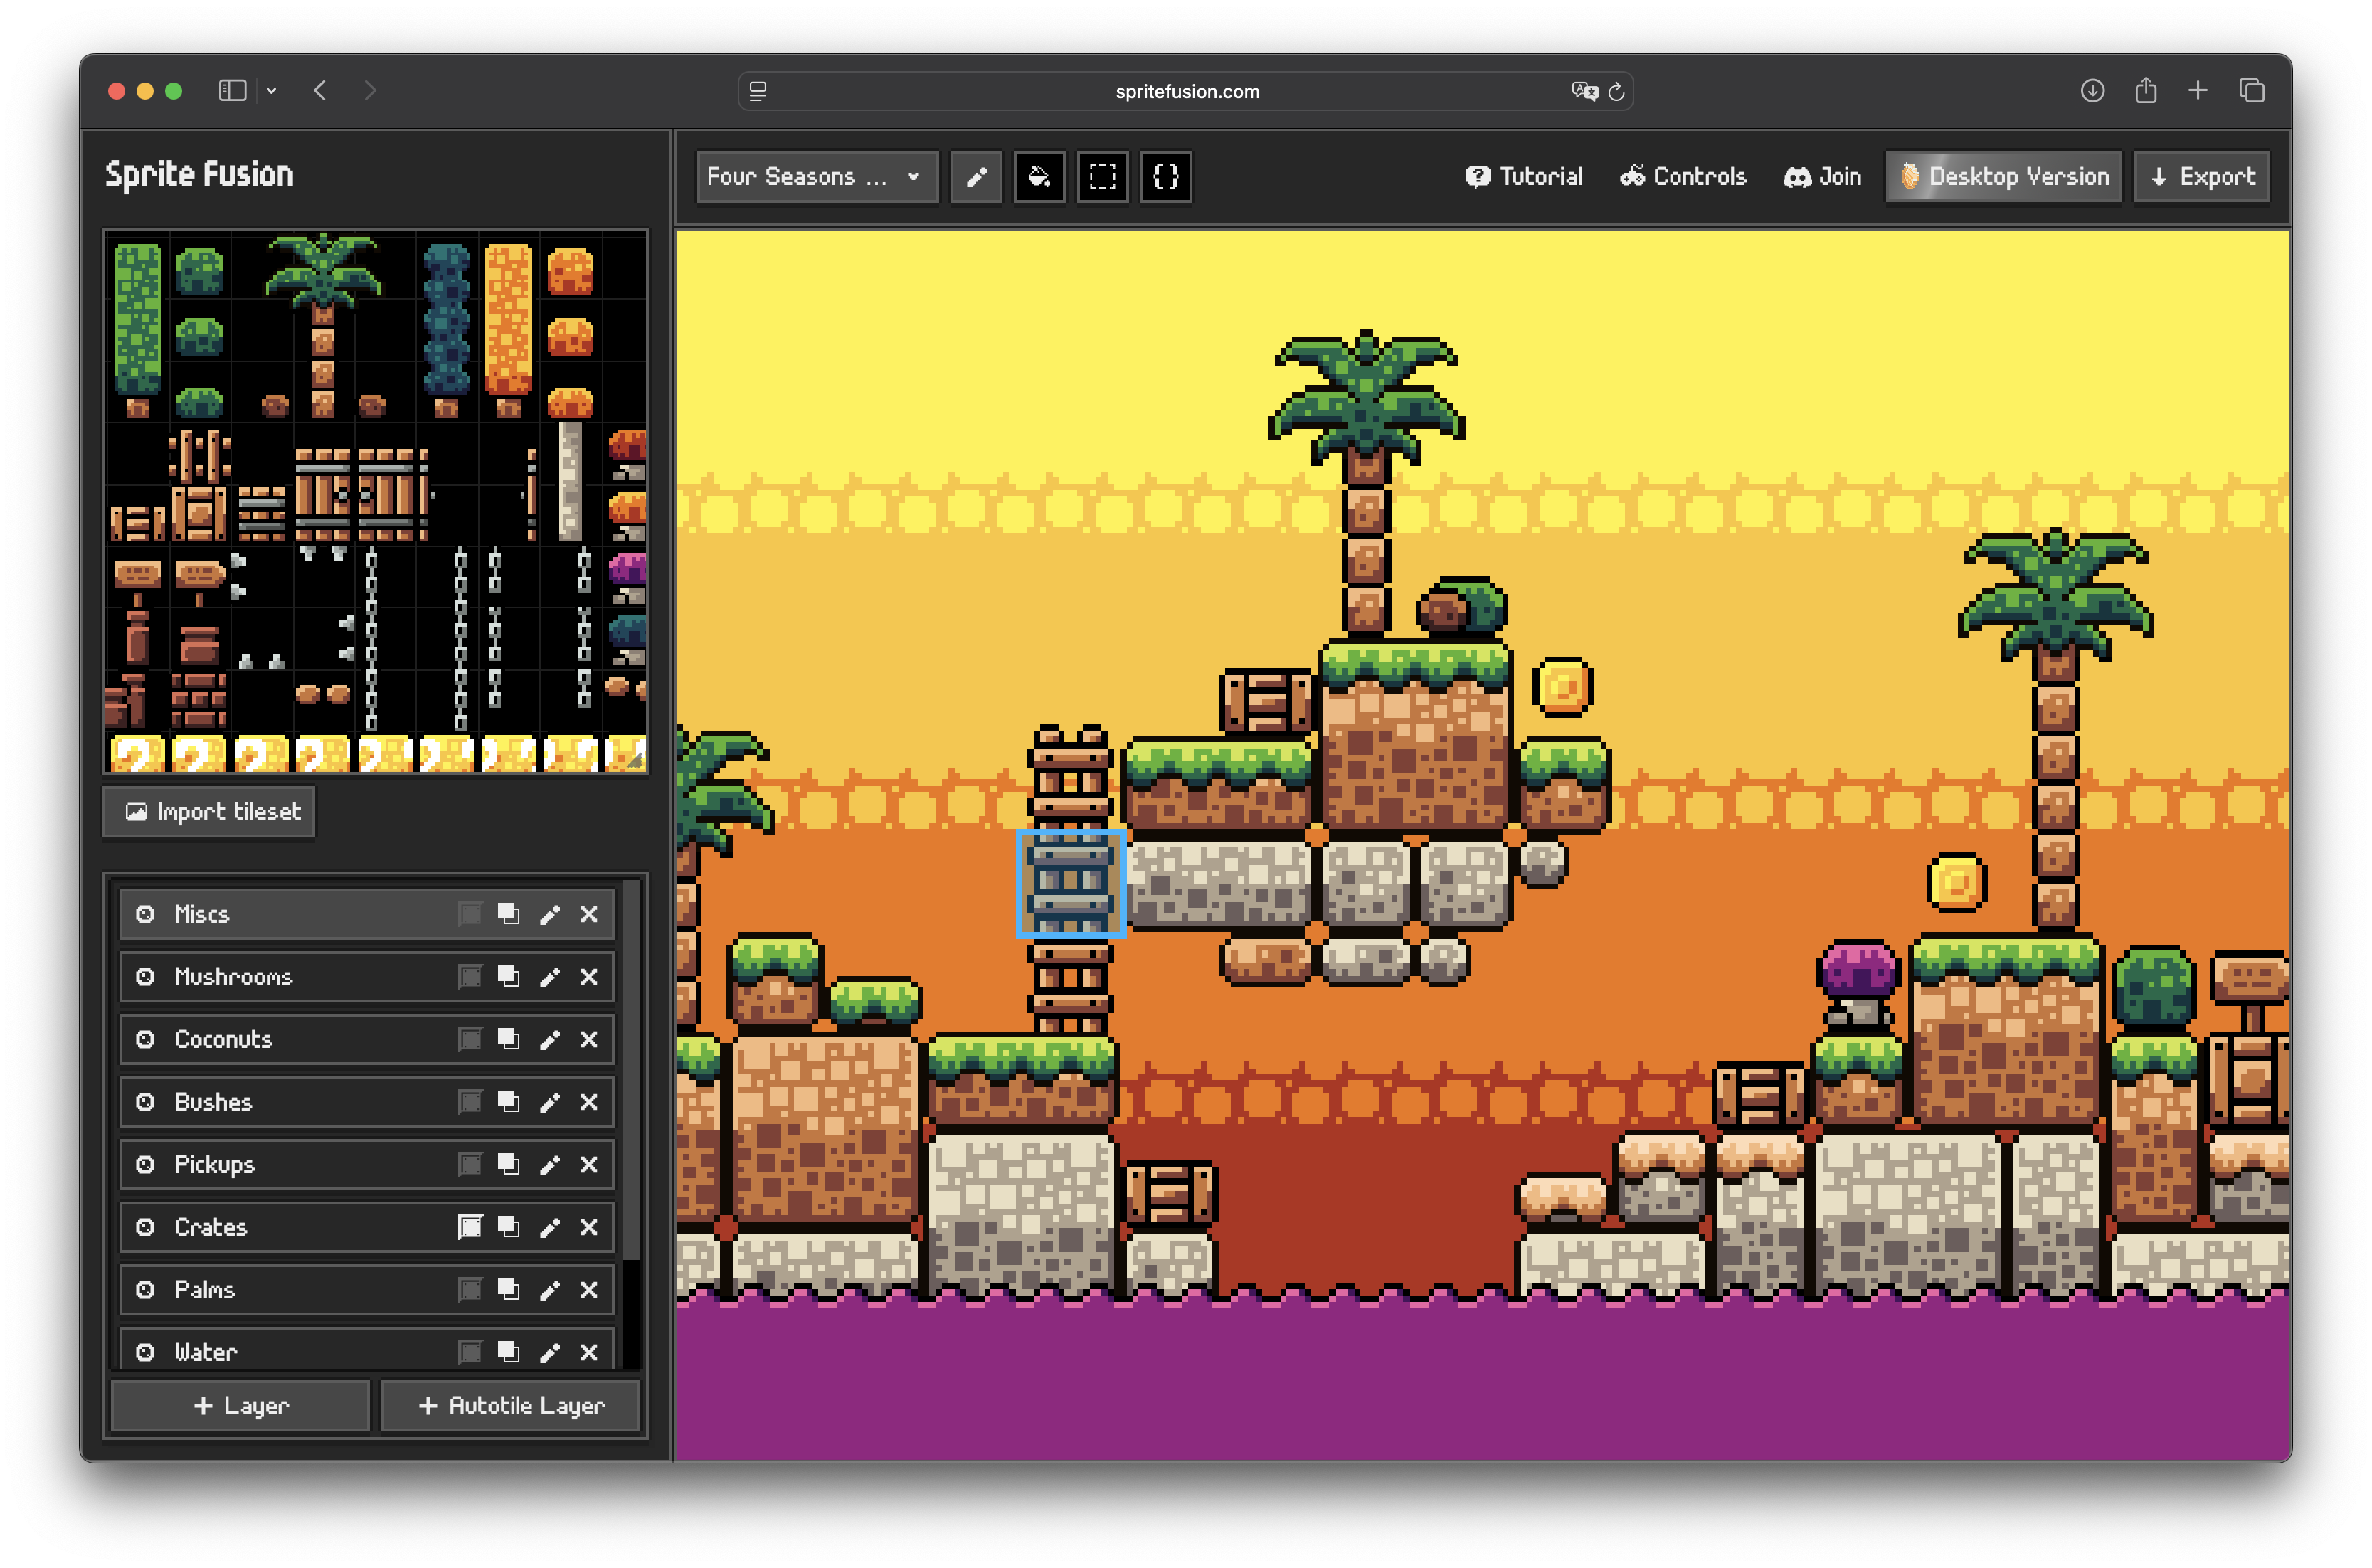Select the paint bucket fill tool
This screenshot has width=2372, height=1568.
coord(1039,177)
